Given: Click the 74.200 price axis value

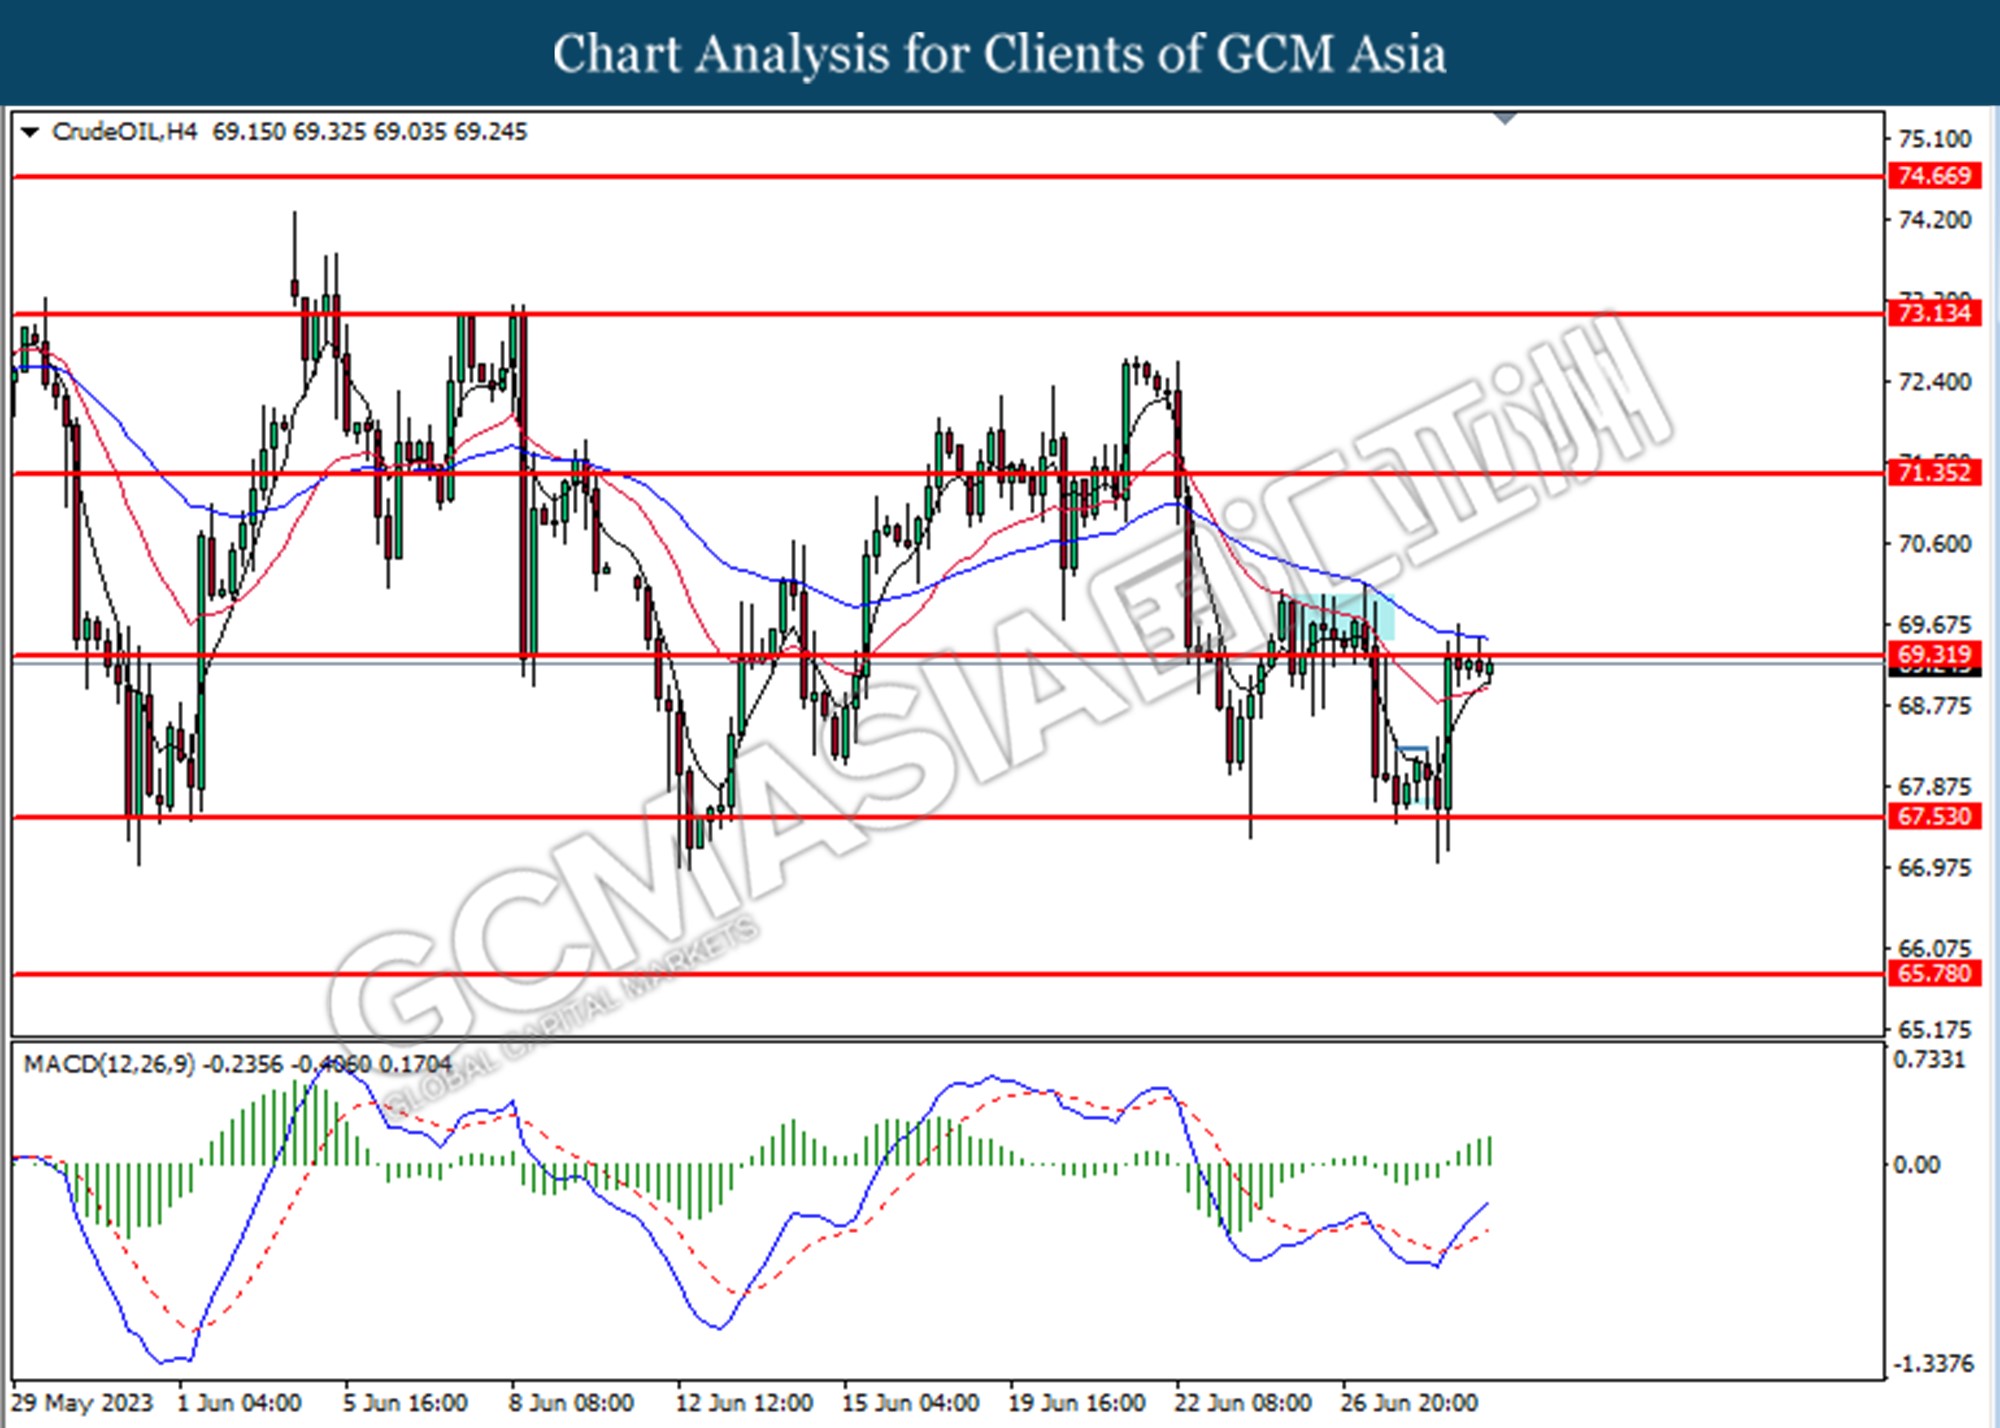Looking at the screenshot, I should point(1934,219).
